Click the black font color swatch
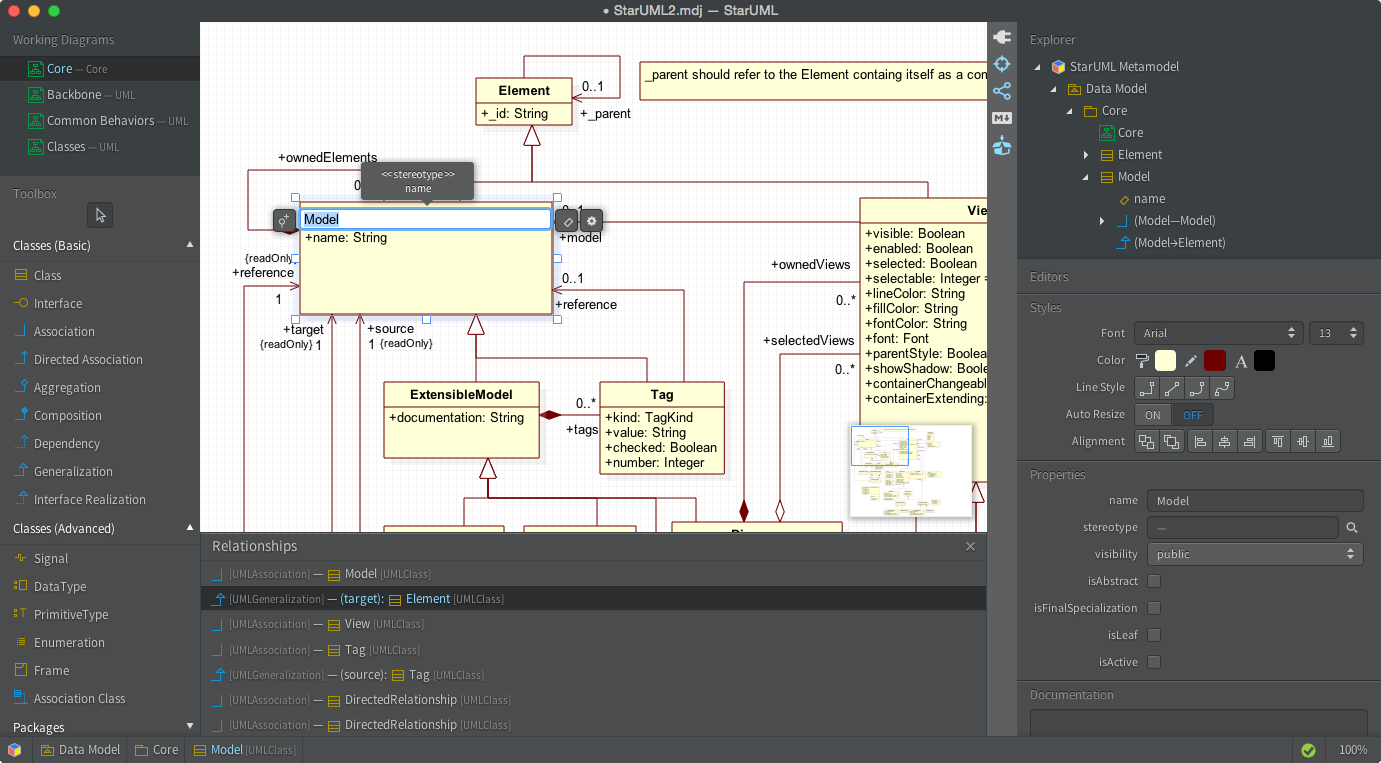Viewport: 1381px width, 763px height. pos(1265,361)
